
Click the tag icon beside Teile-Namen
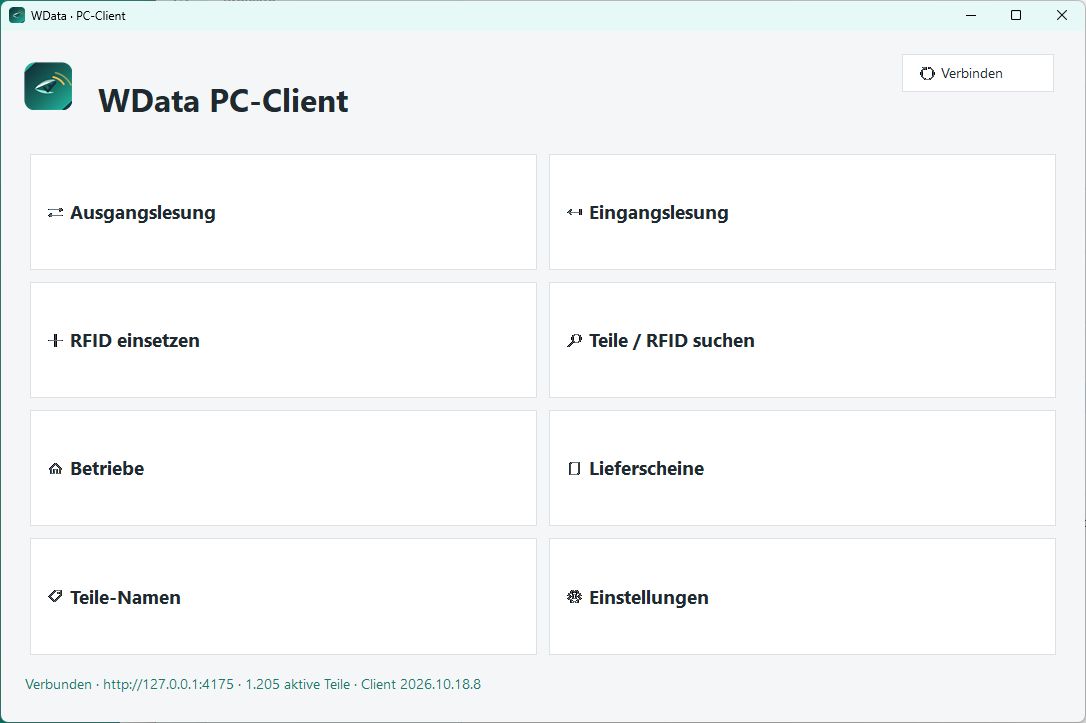click(x=55, y=596)
